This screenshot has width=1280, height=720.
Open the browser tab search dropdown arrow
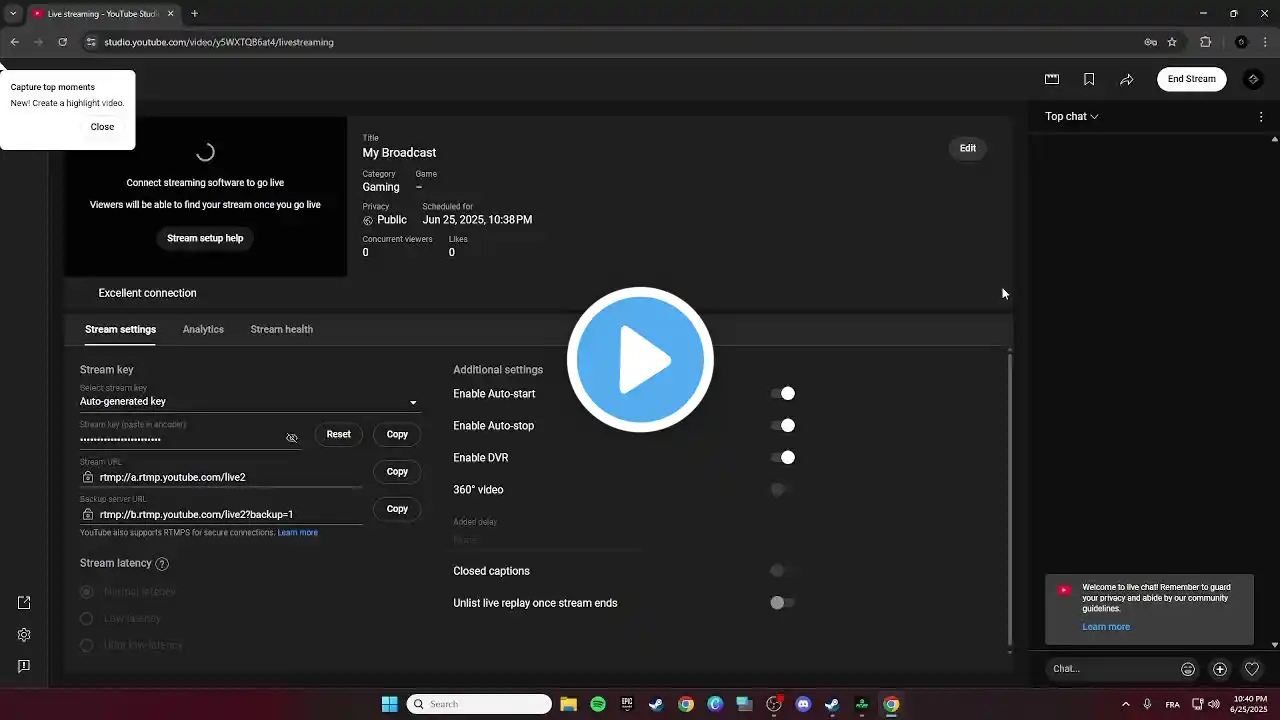(13, 14)
